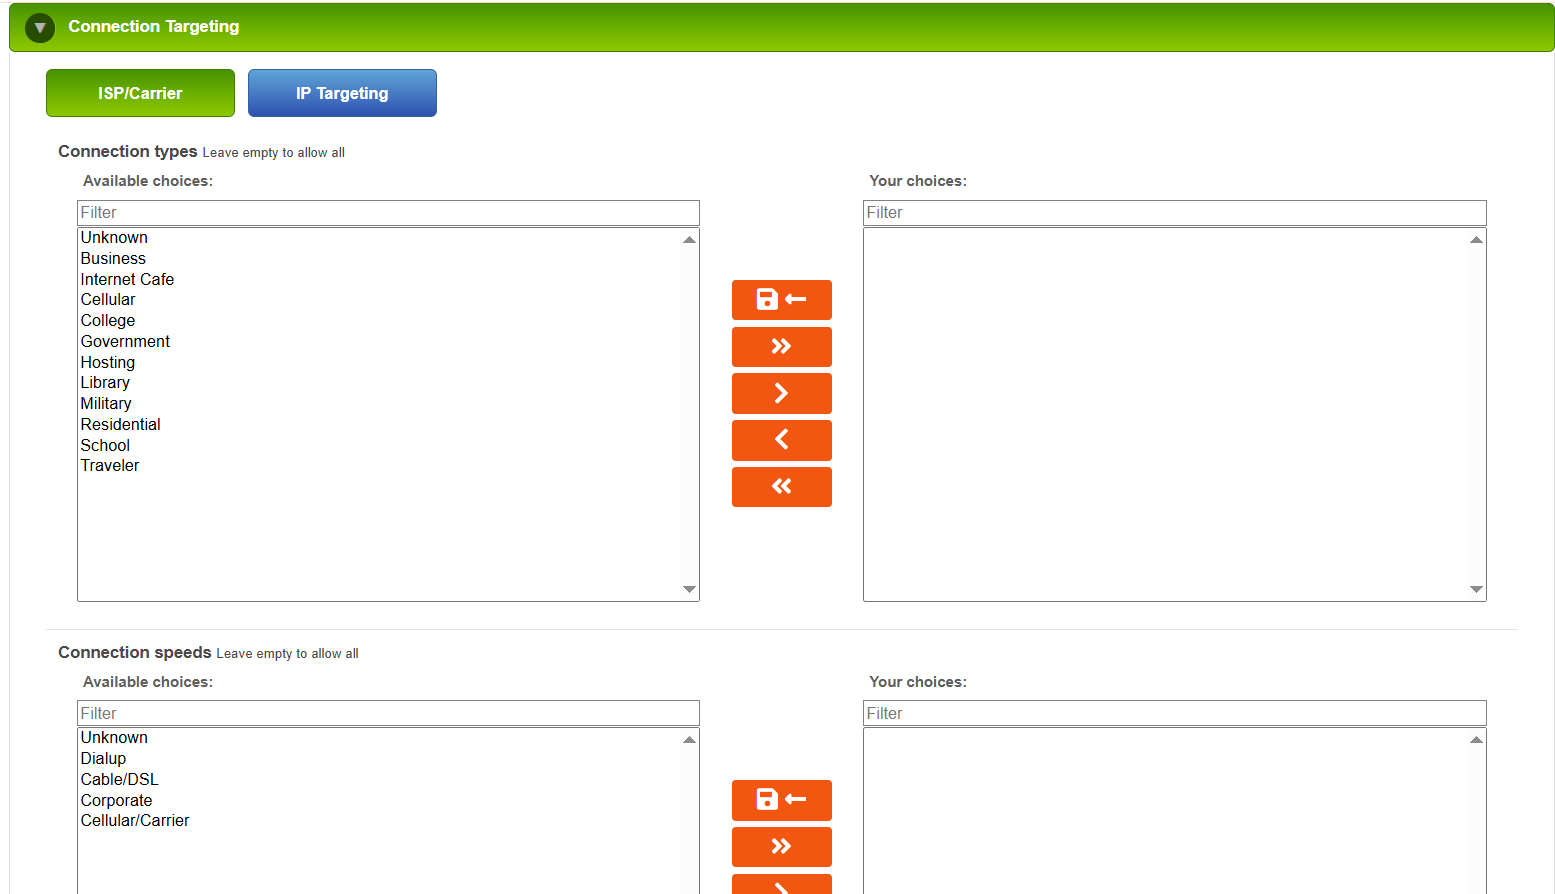Remove all connection types with double left arrows

[782, 487]
